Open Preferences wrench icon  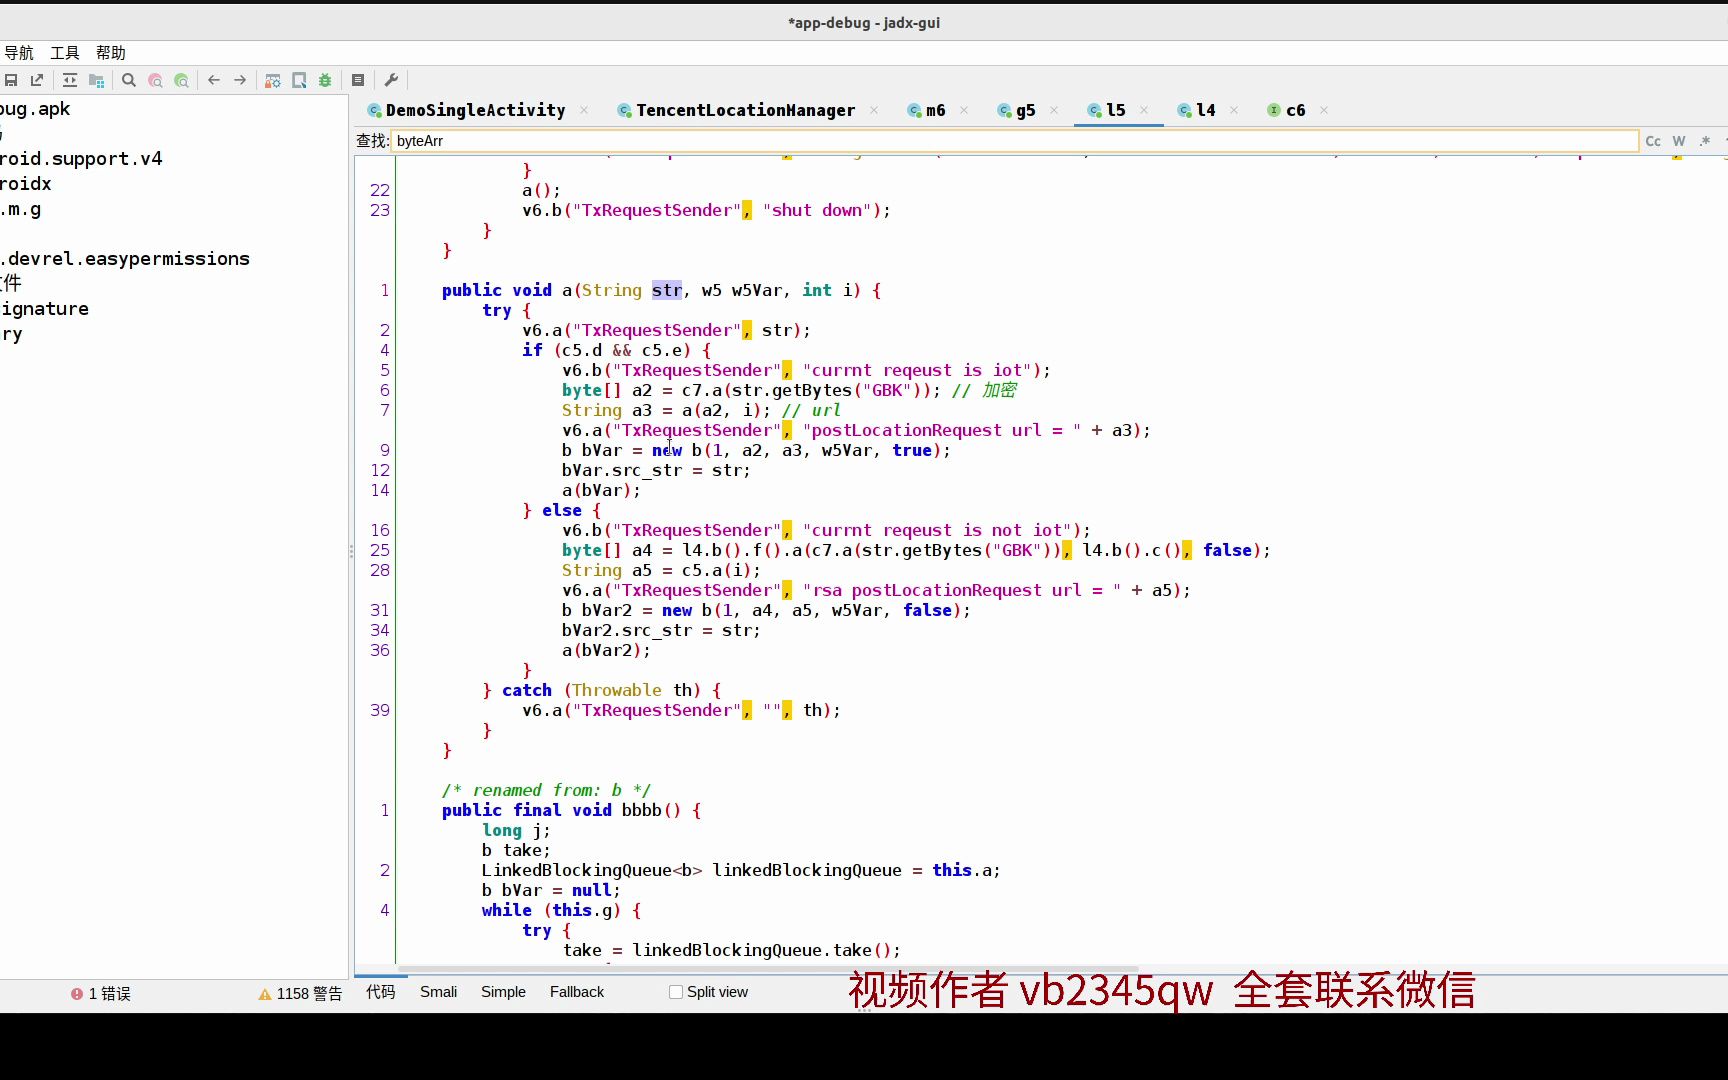pos(391,80)
